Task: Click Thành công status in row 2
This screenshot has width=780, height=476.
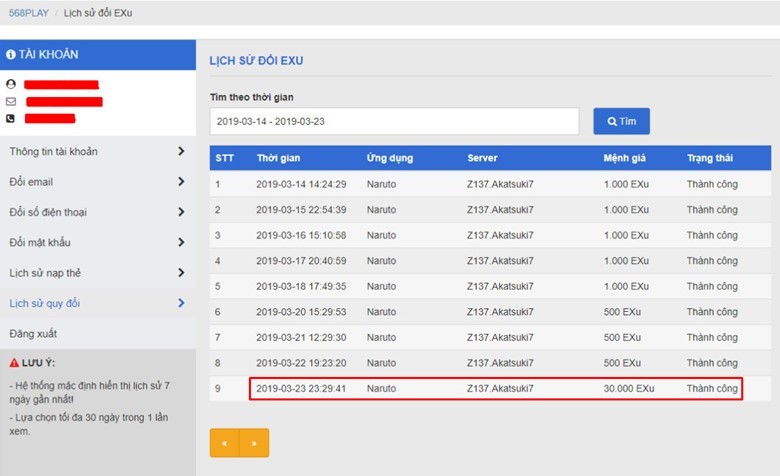Action: click(x=712, y=209)
